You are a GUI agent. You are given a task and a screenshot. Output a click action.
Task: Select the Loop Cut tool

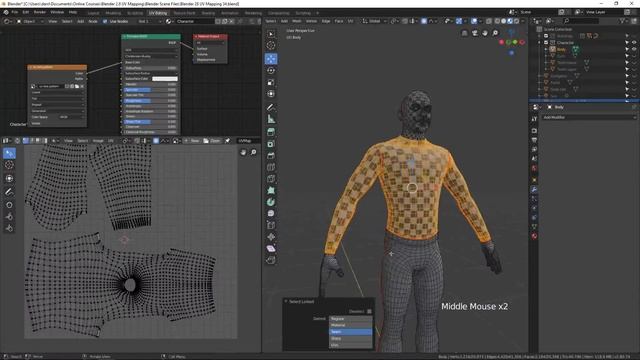click(271, 167)
